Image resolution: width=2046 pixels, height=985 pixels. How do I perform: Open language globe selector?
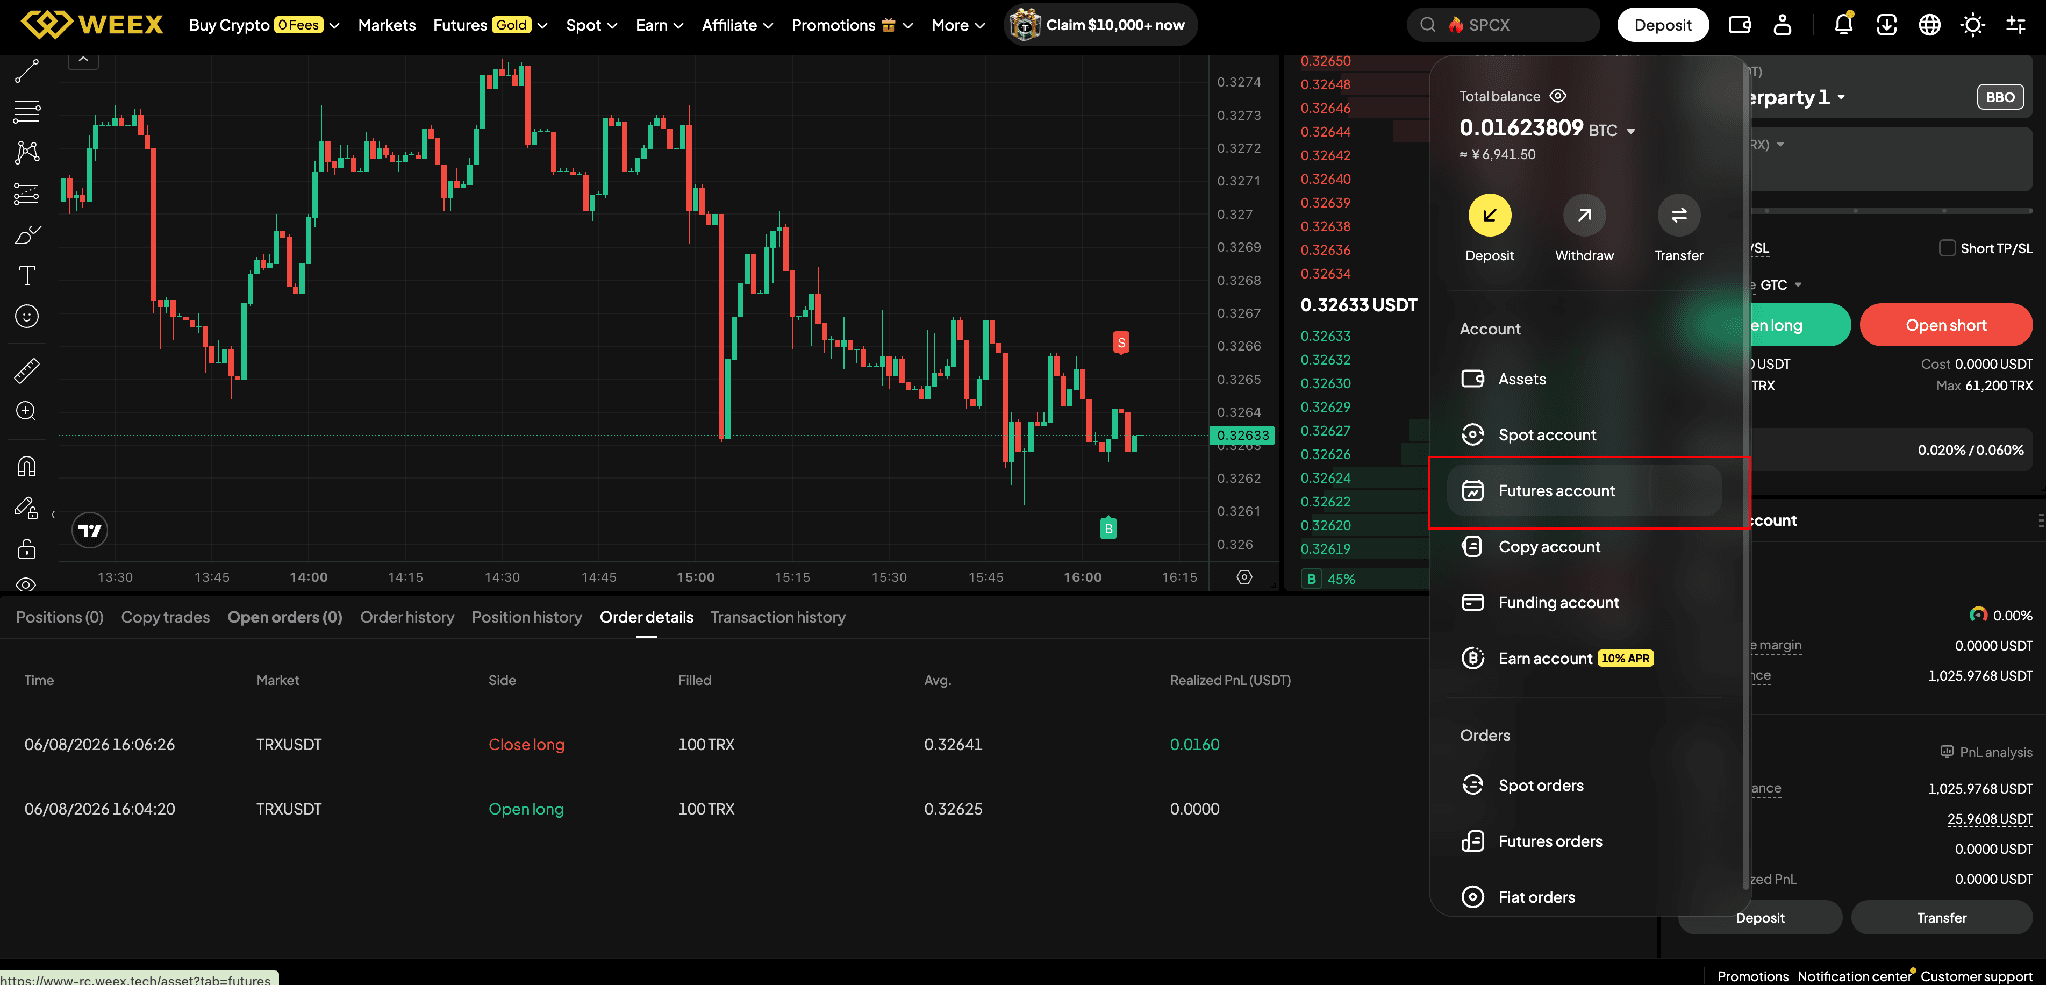pos(1930,25)
